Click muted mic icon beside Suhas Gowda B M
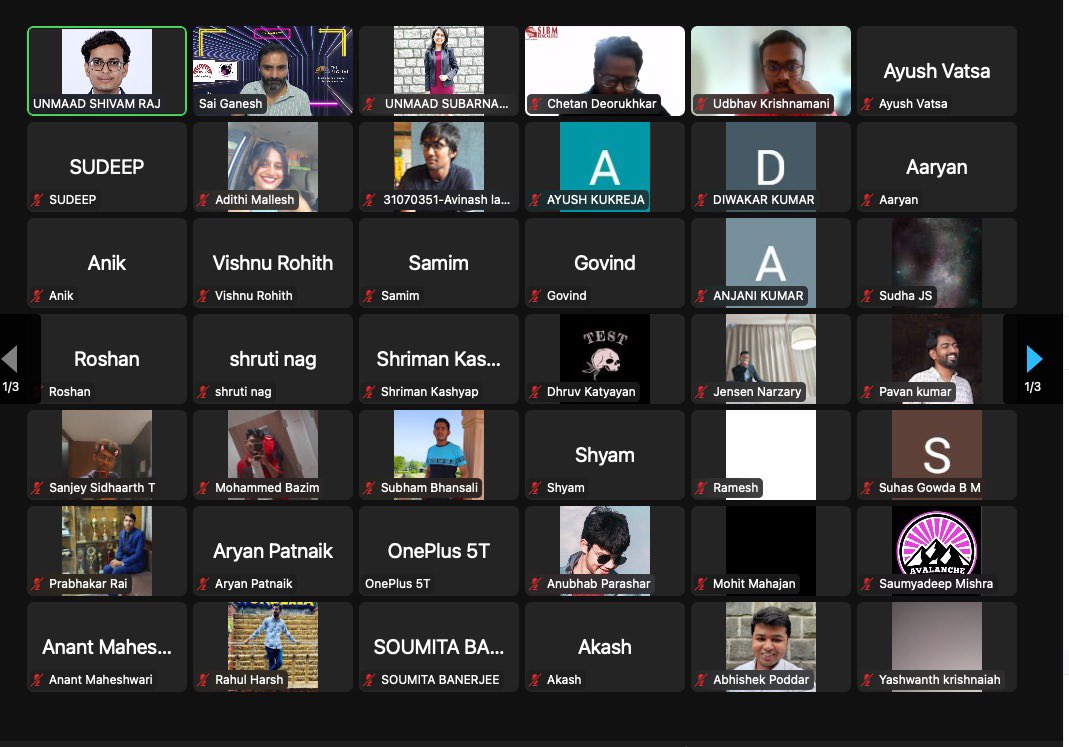The image size is (1069, 747). tap(867, 488)
